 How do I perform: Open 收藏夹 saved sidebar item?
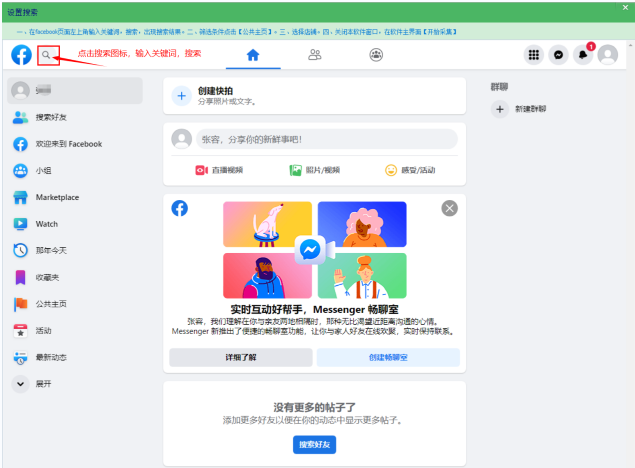75,277
